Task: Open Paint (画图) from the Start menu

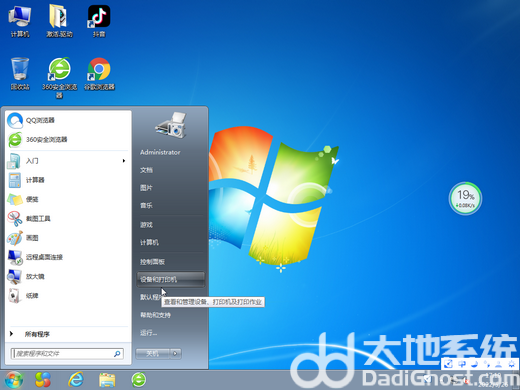Action: (x=67, y=238)
